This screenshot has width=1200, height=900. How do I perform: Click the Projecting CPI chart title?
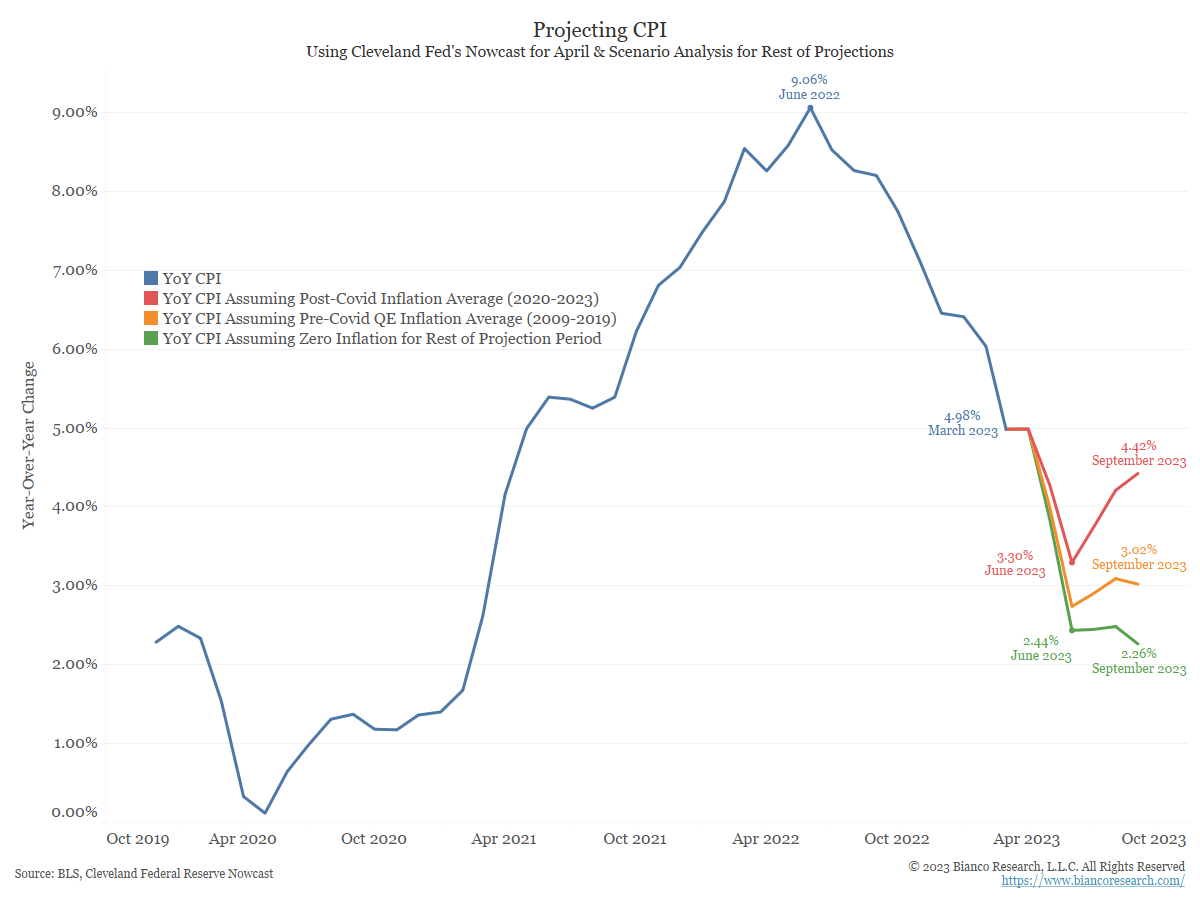tap(599, 29)
